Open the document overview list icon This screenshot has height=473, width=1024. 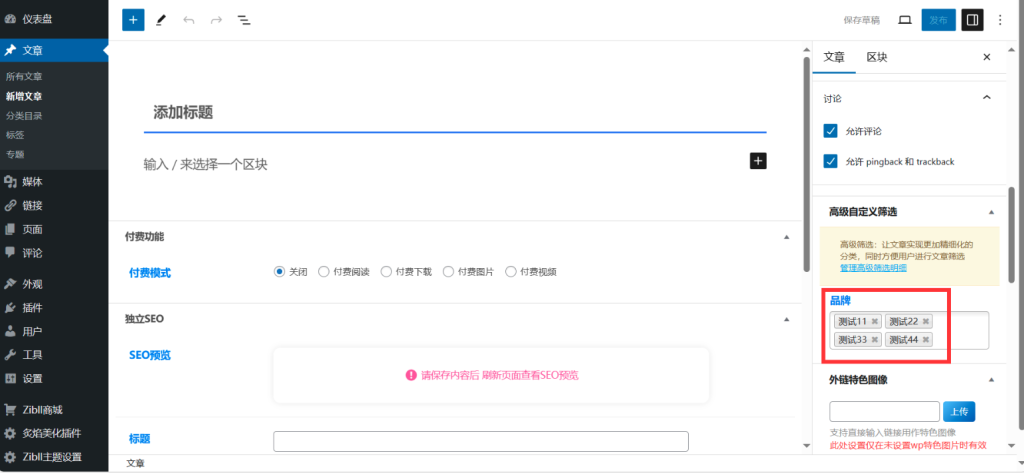pos(244,20)
